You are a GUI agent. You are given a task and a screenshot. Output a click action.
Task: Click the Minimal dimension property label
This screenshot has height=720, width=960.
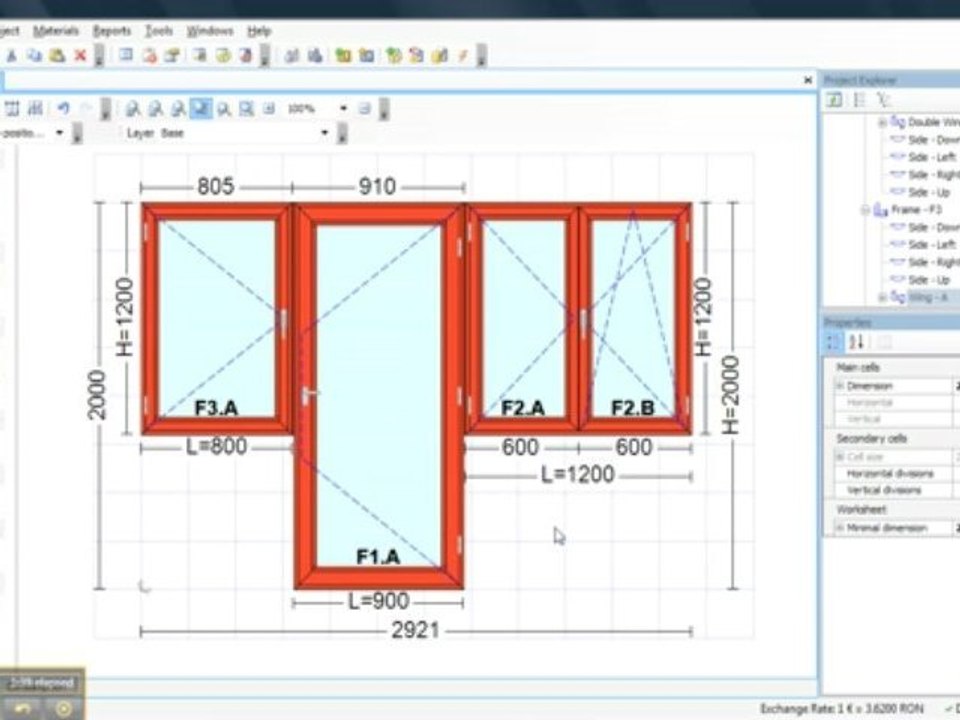(x=887, y=528)
